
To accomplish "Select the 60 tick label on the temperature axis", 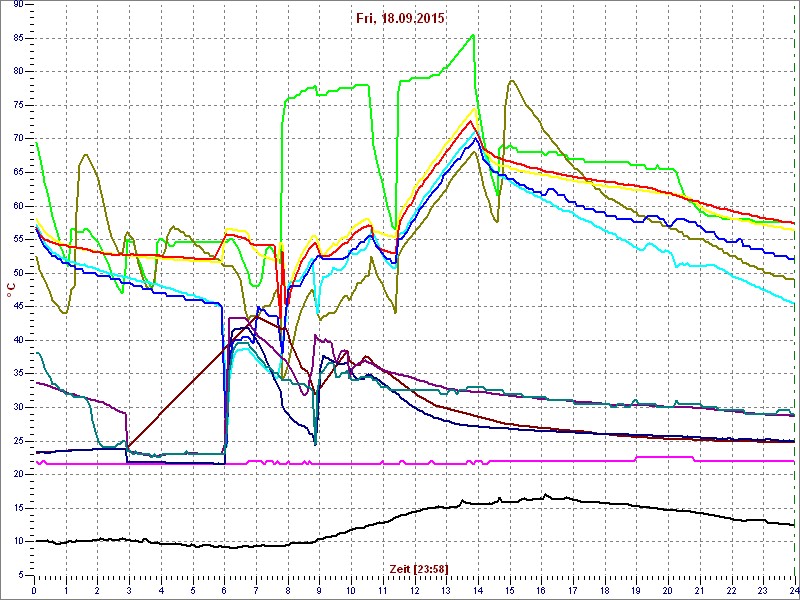I will tap(17, 206).
